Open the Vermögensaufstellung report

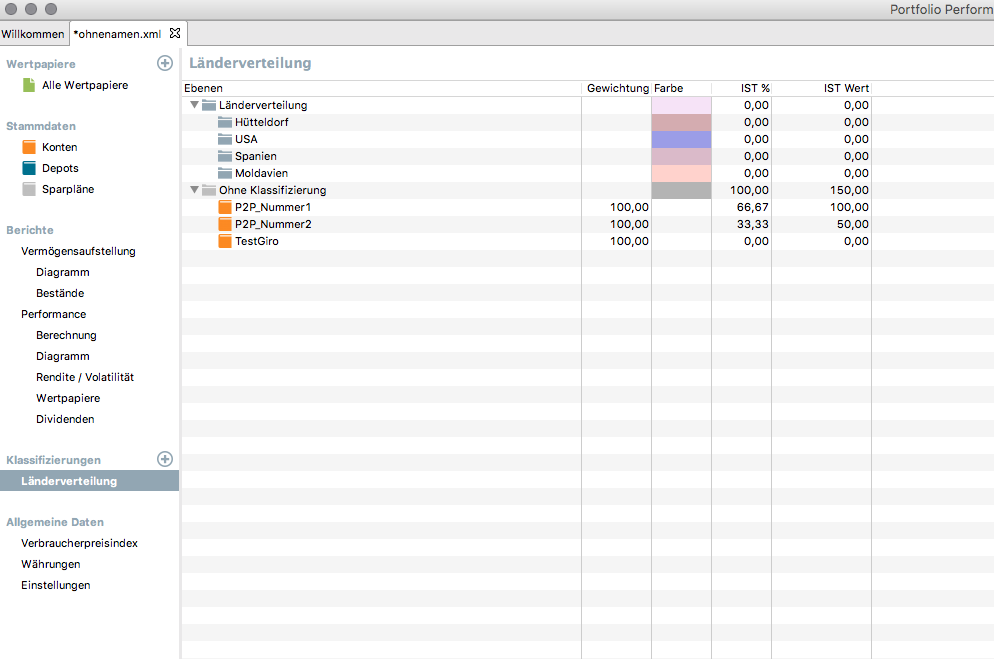[78, 251]
